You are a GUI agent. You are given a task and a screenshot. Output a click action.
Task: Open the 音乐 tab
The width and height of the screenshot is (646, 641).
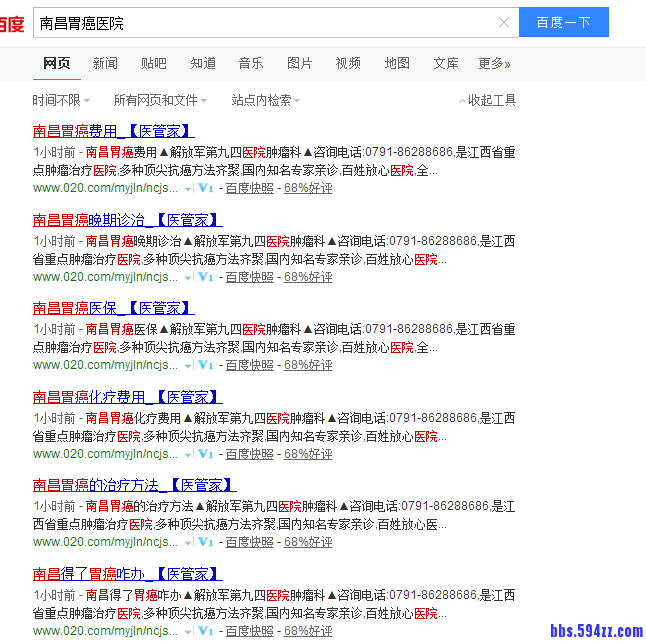pos(251,63)
